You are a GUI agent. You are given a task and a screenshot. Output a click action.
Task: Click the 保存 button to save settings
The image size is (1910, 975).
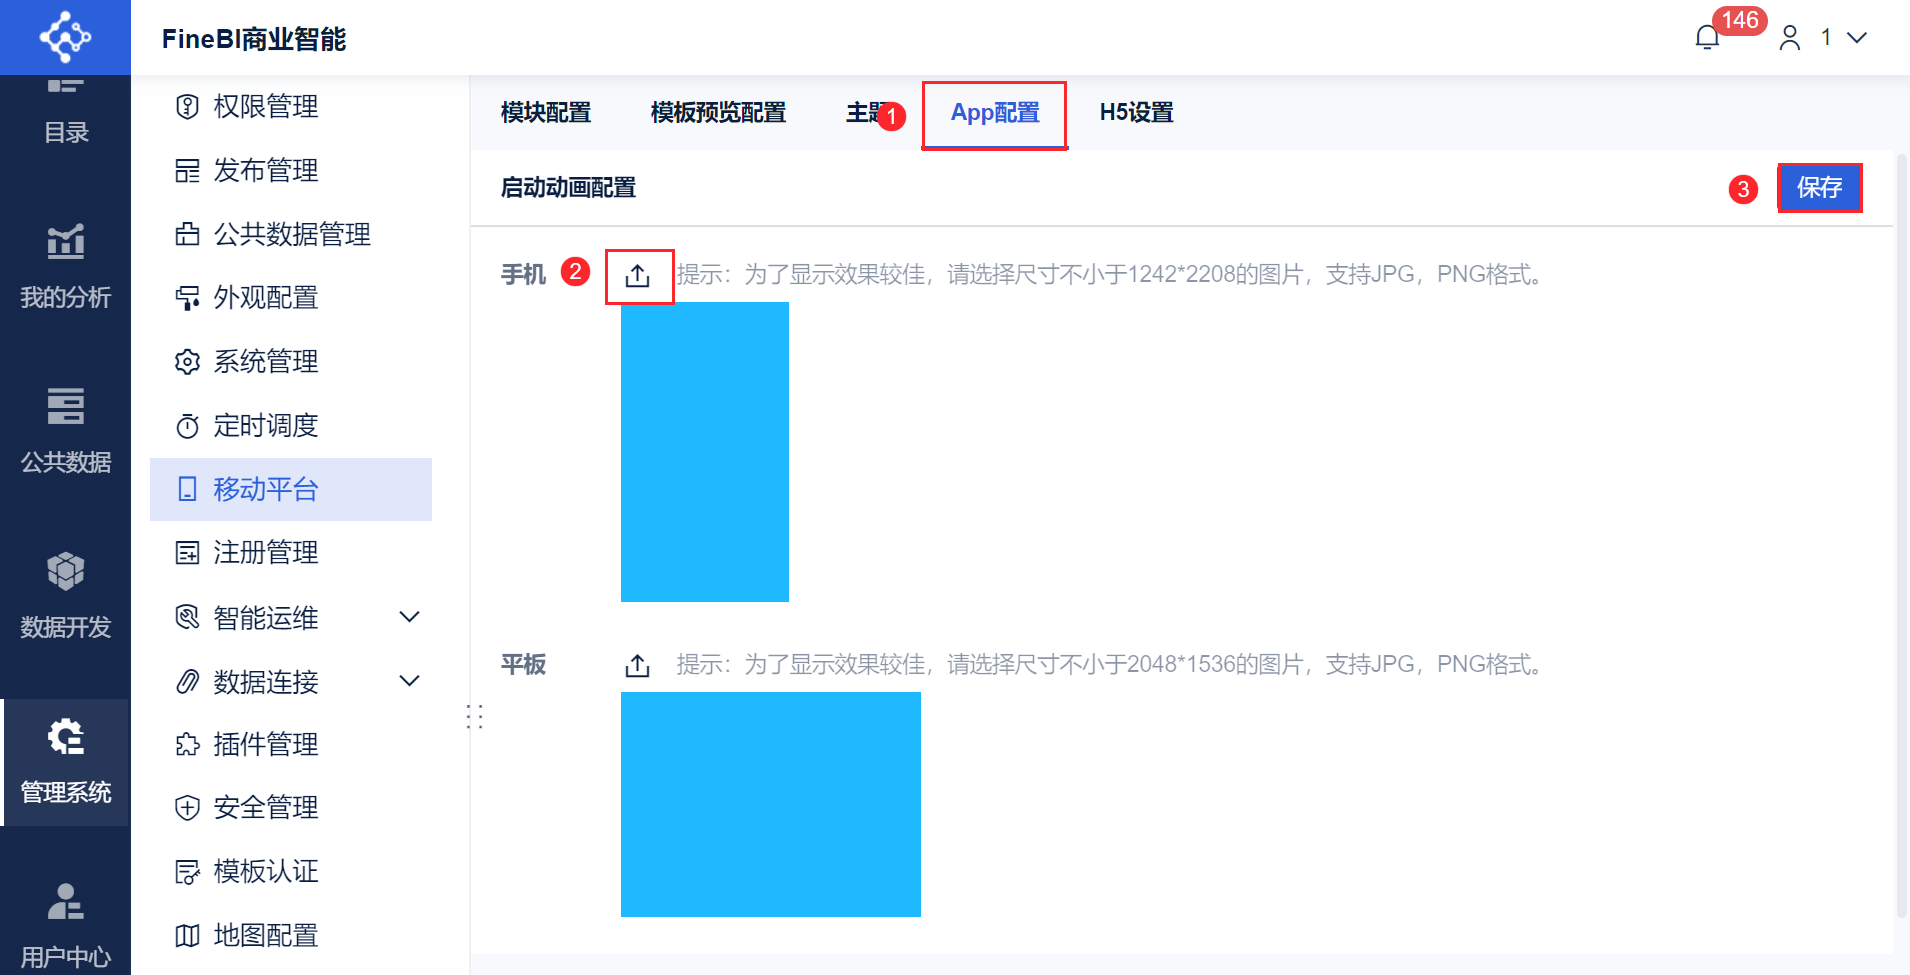click(1819, 188)
